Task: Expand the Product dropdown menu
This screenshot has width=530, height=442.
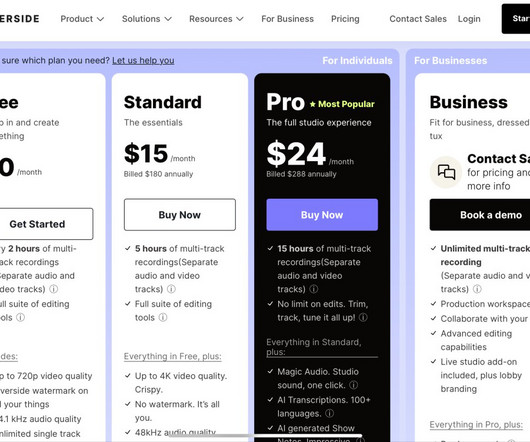Action: pyautogui.click(x=82, y=19)
